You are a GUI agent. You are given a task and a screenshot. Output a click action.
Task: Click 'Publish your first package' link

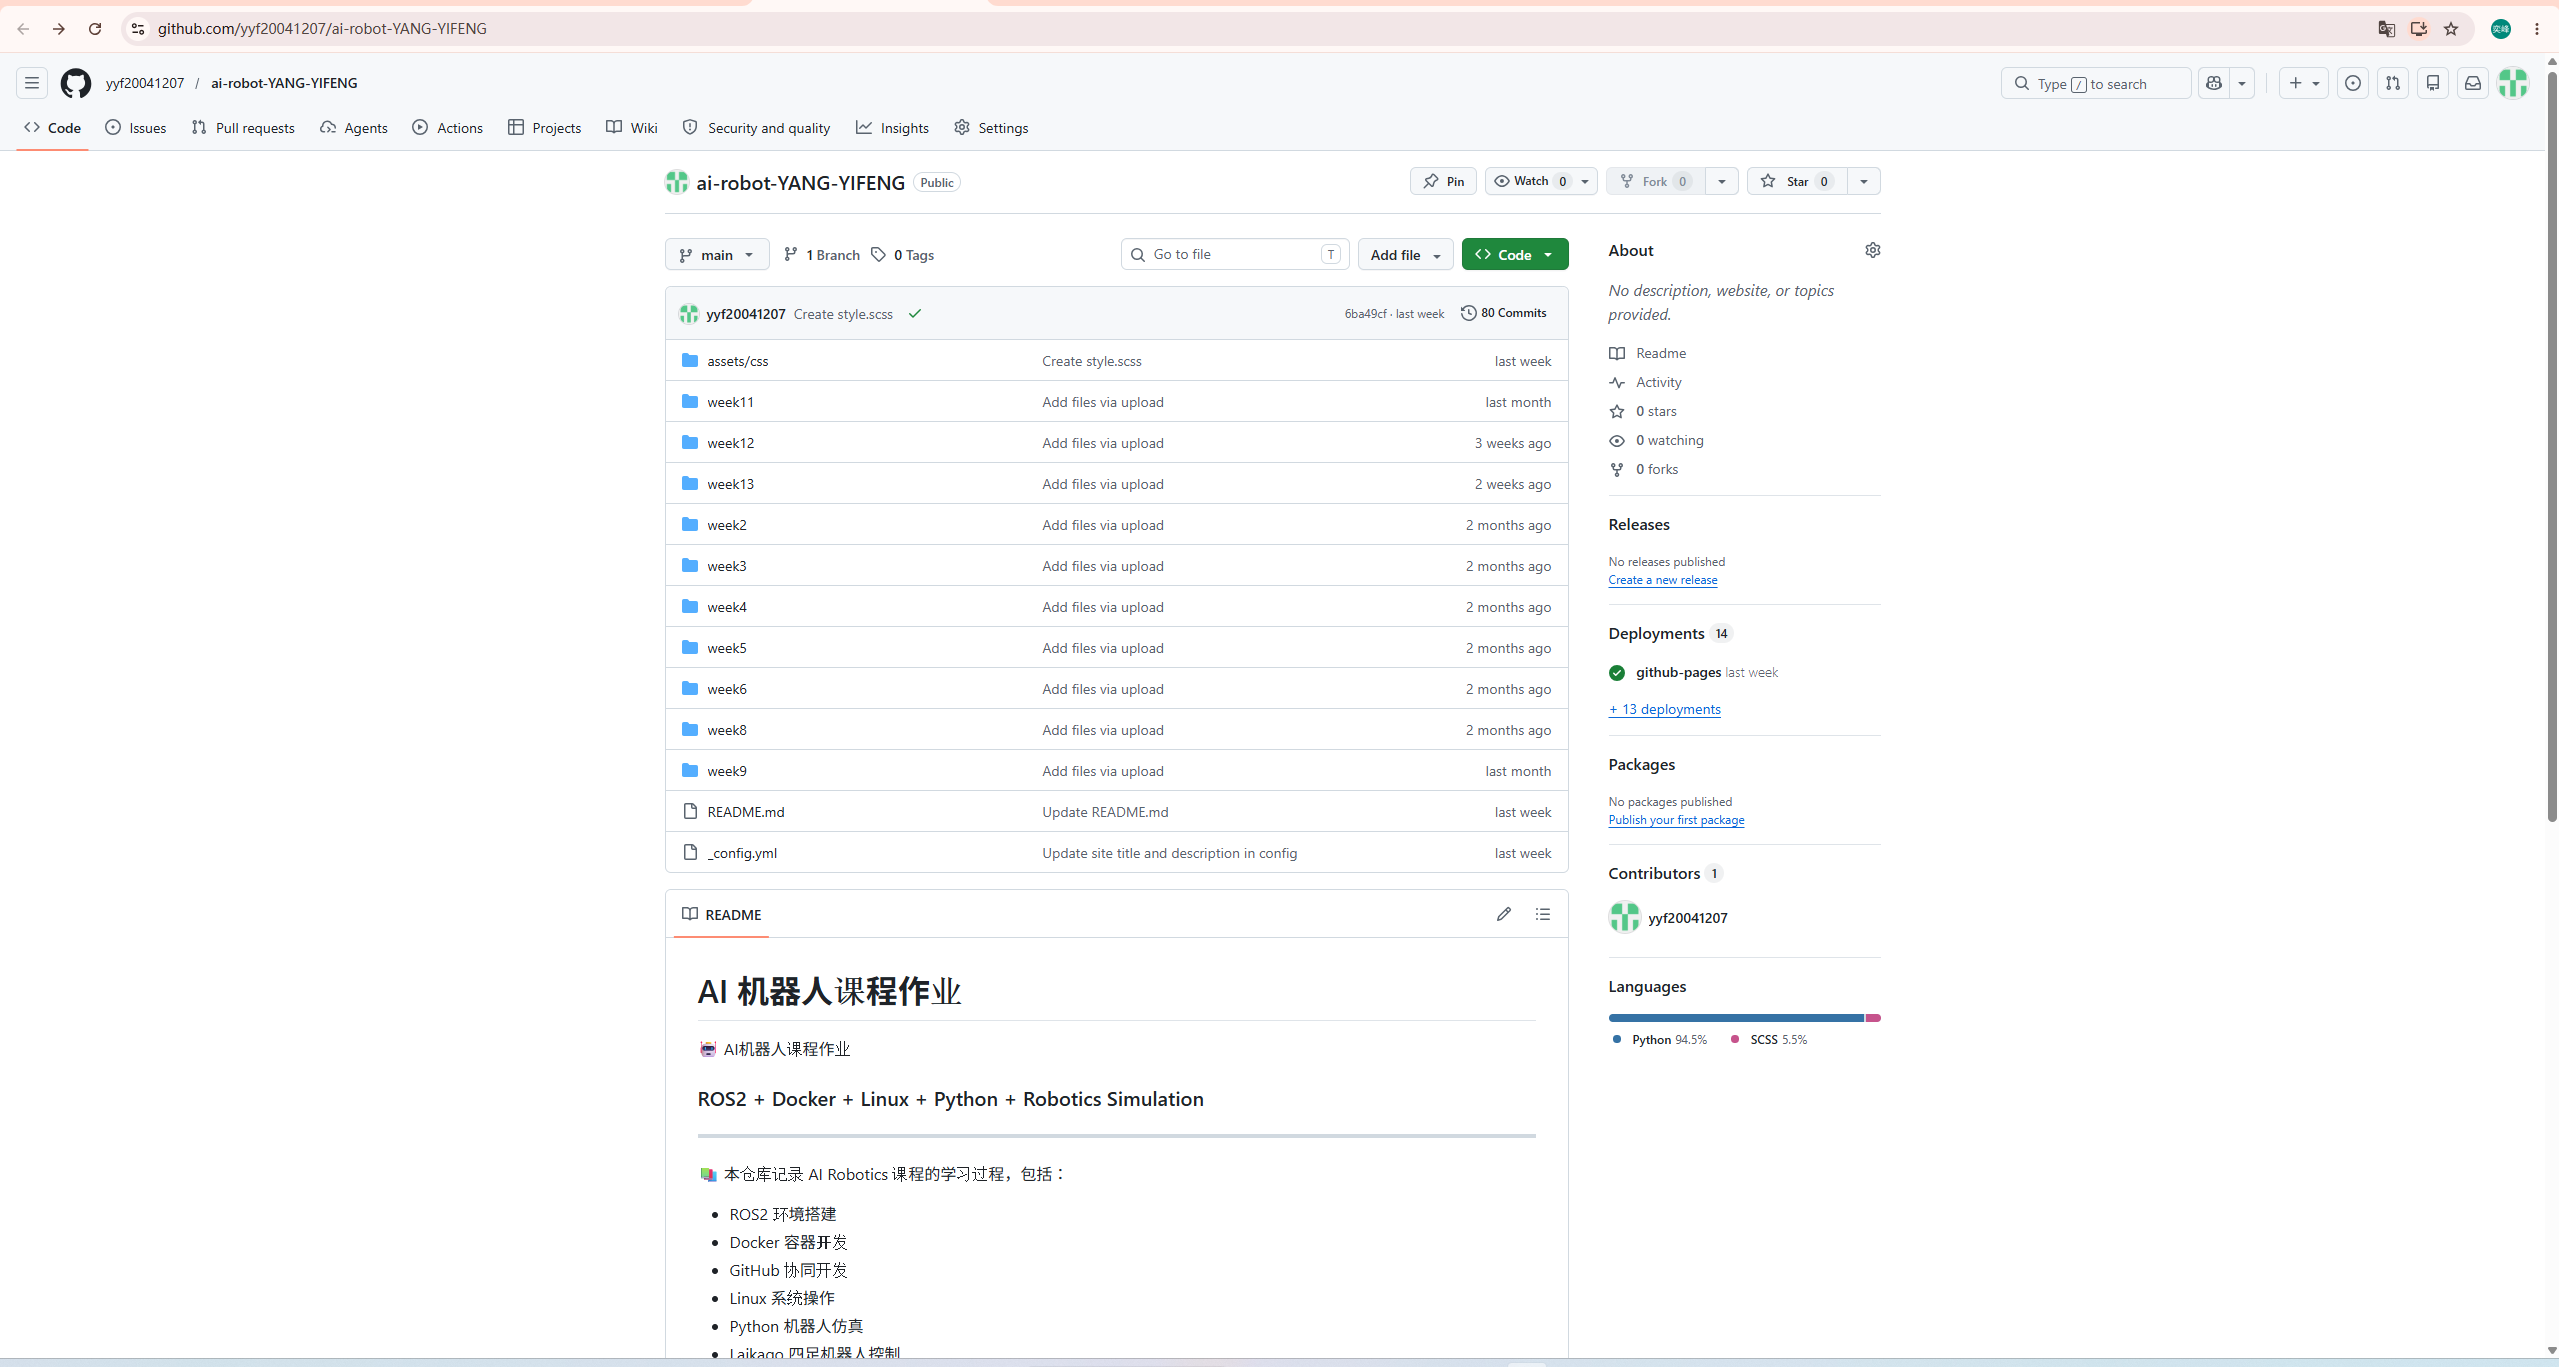[x=1676, y=820]
